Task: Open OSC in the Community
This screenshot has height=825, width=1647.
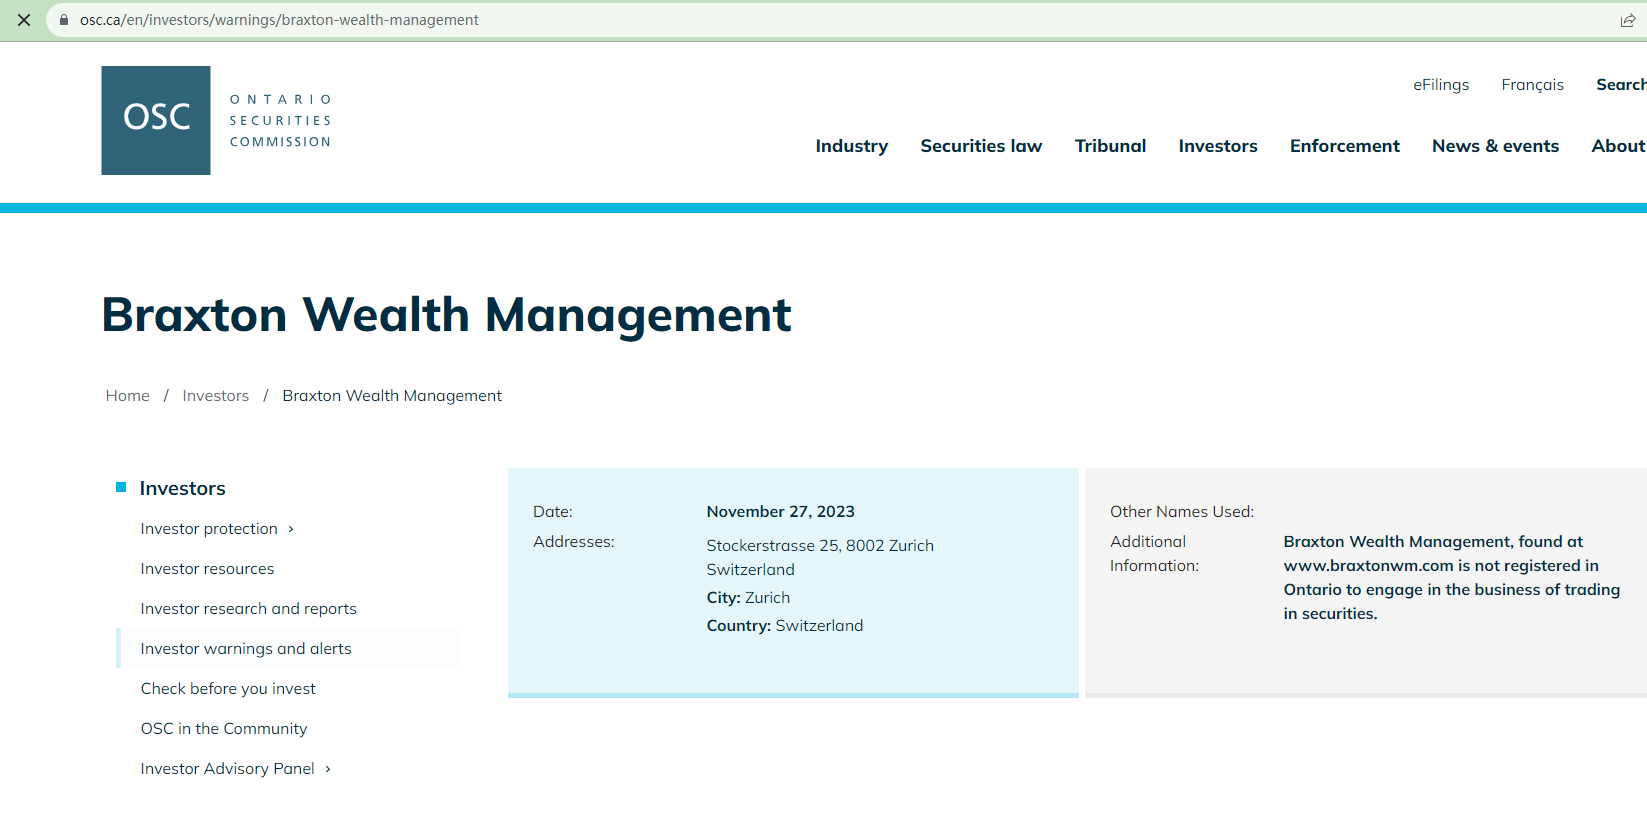Action: point(224,729)
